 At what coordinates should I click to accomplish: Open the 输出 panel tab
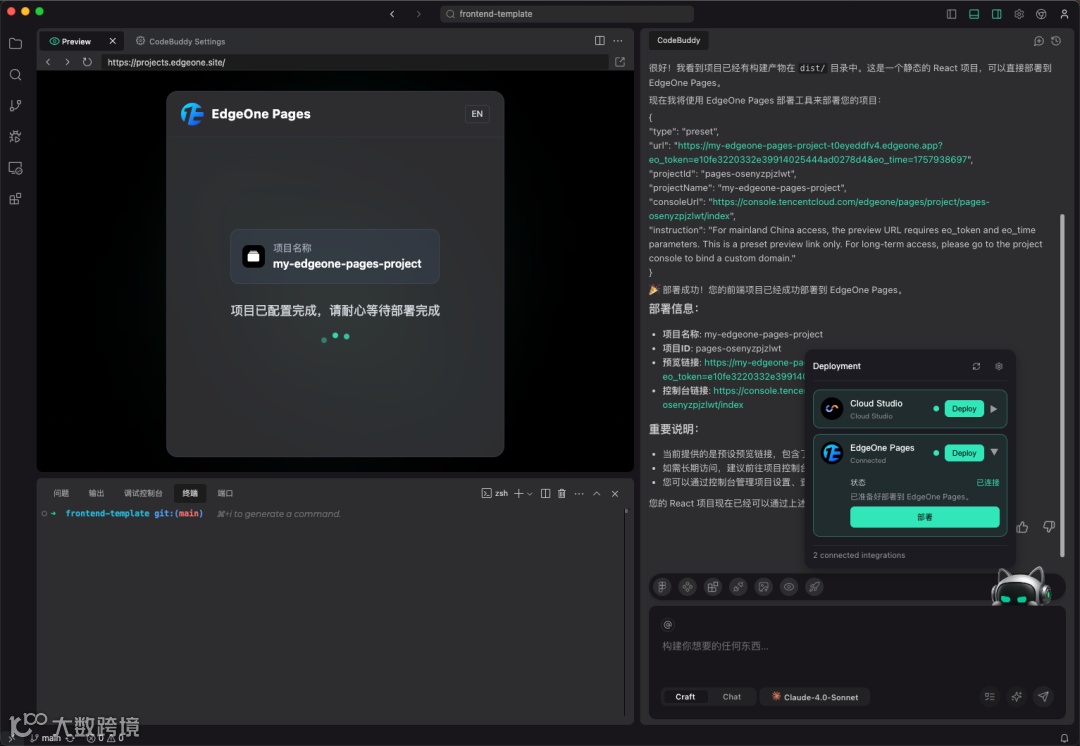[x=96, y=493]
